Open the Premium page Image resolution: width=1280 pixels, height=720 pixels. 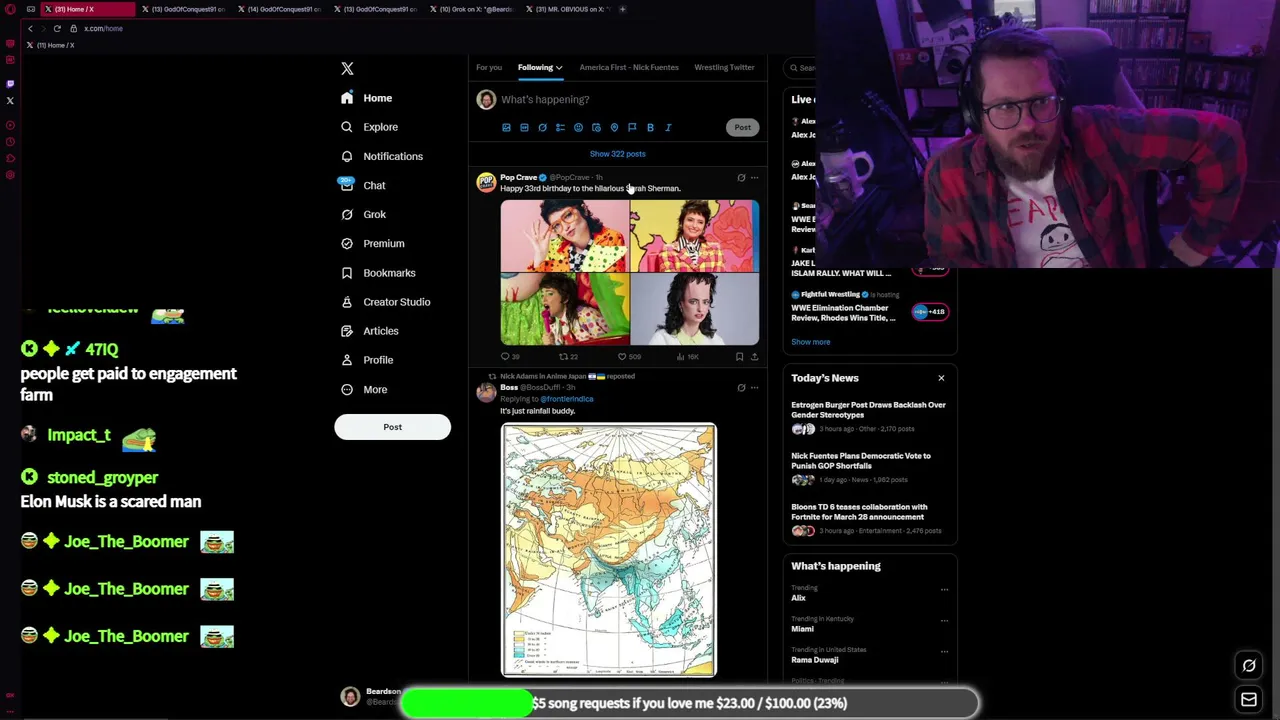tap(372, 243)
